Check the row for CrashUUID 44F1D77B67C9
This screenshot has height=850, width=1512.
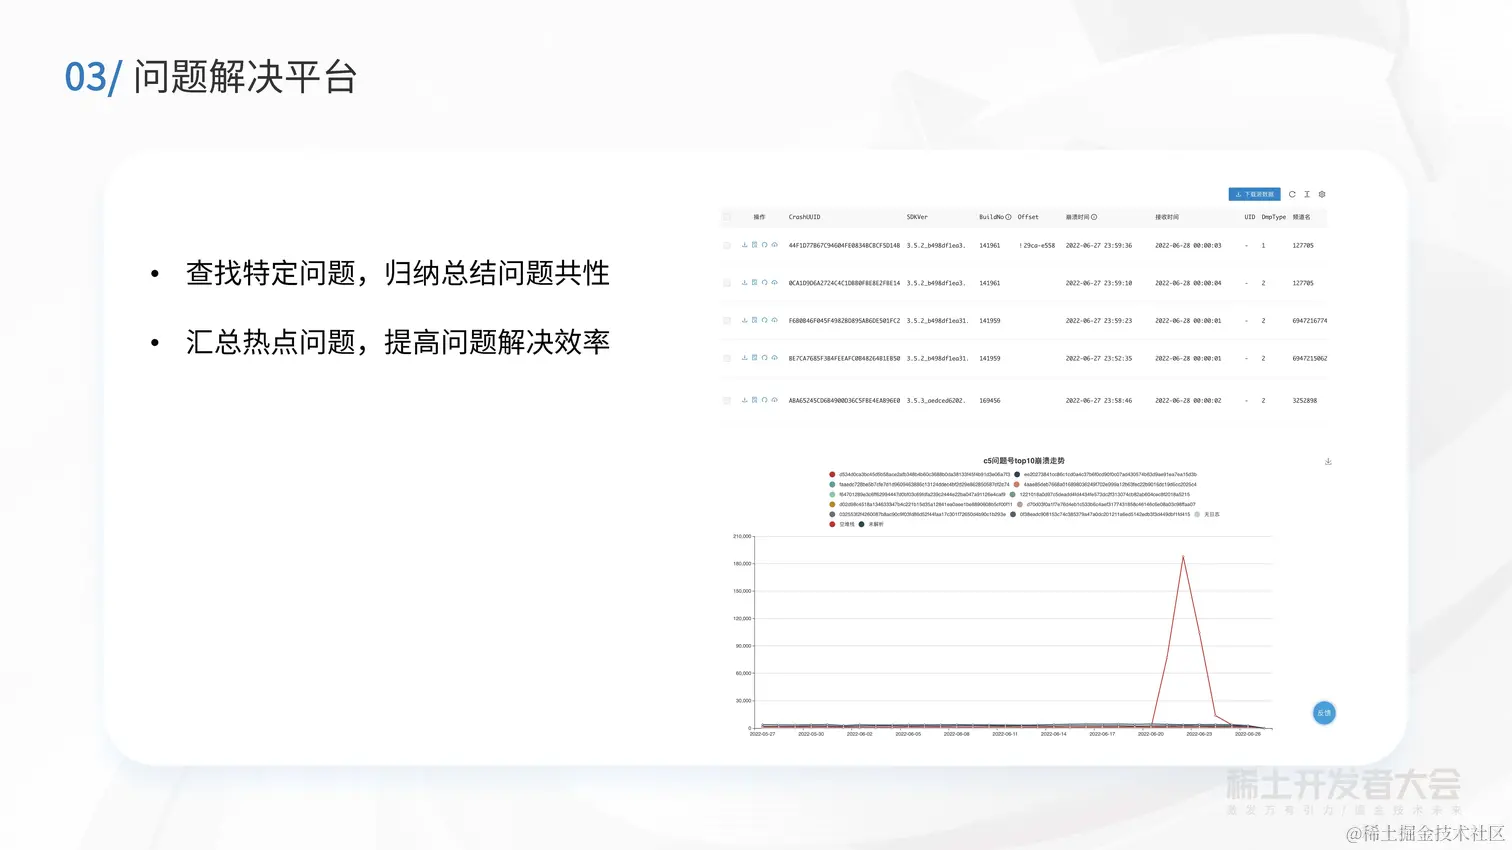pyautogui.click(x=727, y=245)
